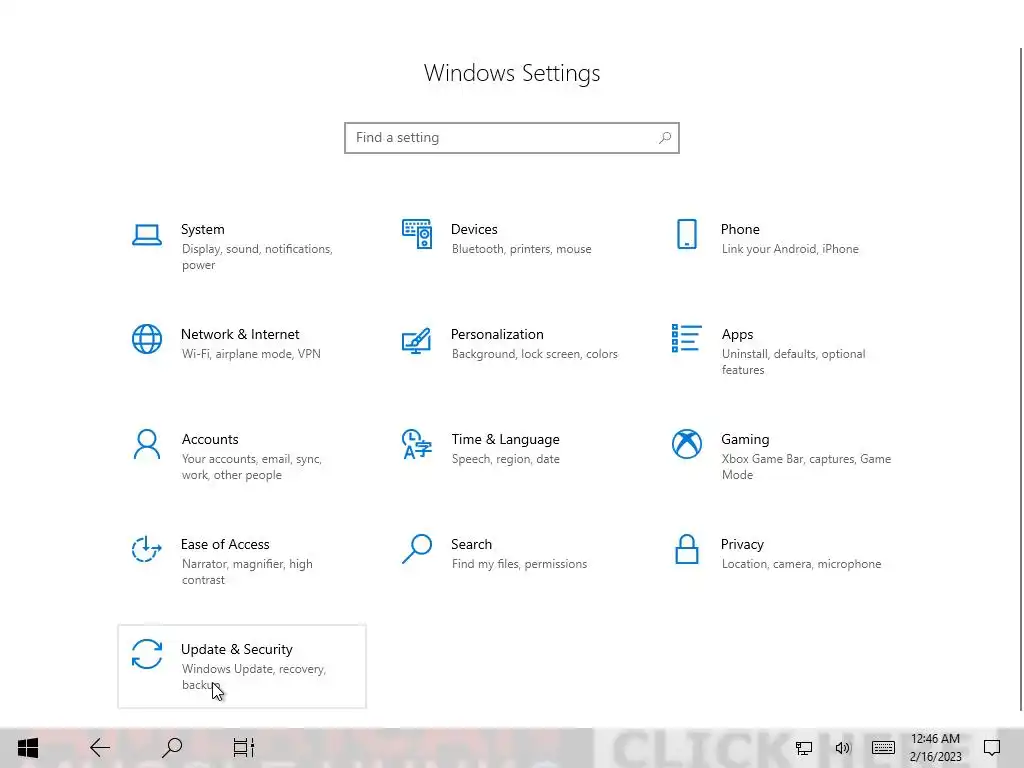The height and width of the screenshot is (768, 1024).
Task: Open the Gaming settings title
Action: [745, 440]
